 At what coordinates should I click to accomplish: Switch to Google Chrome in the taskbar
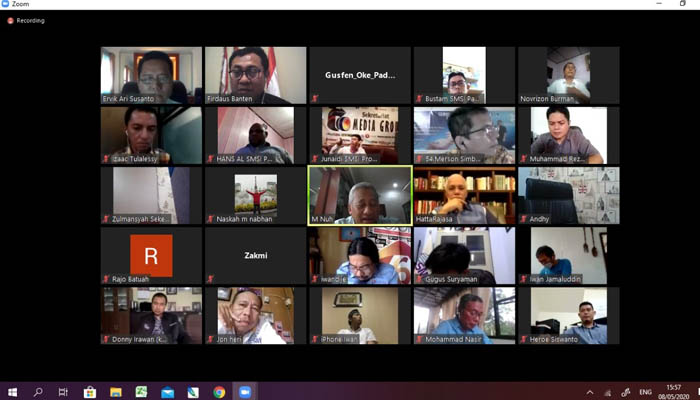219,391
